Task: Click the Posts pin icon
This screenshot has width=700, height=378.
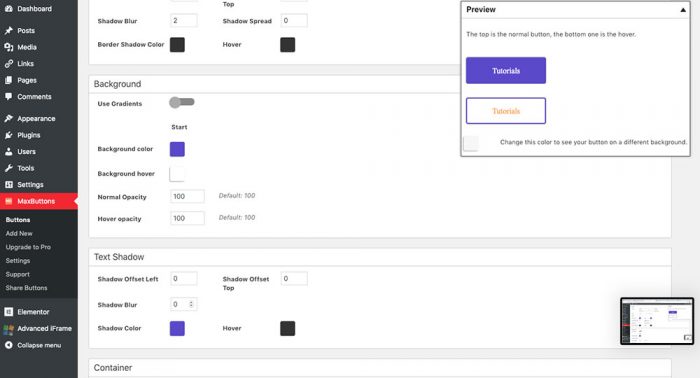Action: click(x=8, y=30)
